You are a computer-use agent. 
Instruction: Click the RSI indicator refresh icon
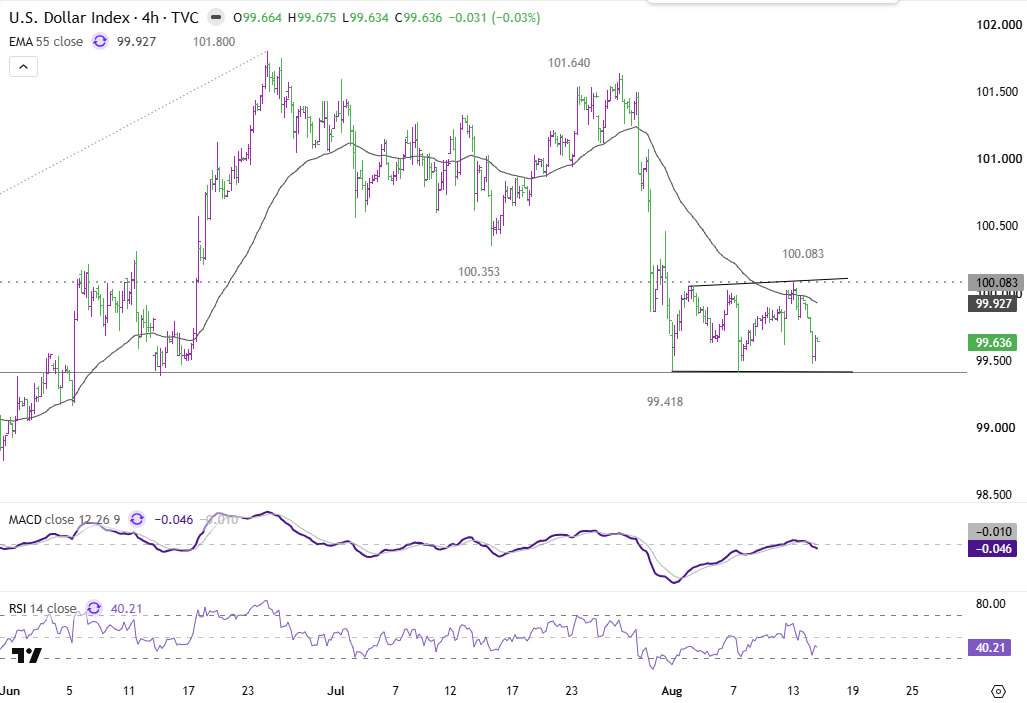94,609
